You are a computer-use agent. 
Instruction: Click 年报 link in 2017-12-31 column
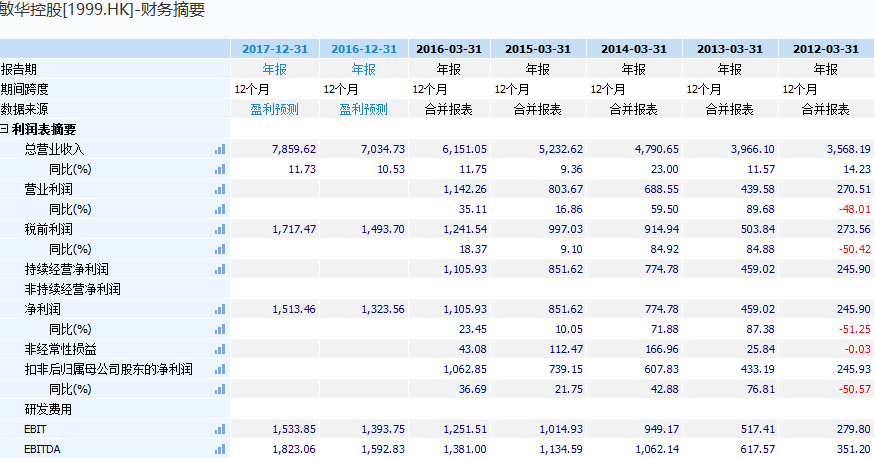(x=275, y=69)
